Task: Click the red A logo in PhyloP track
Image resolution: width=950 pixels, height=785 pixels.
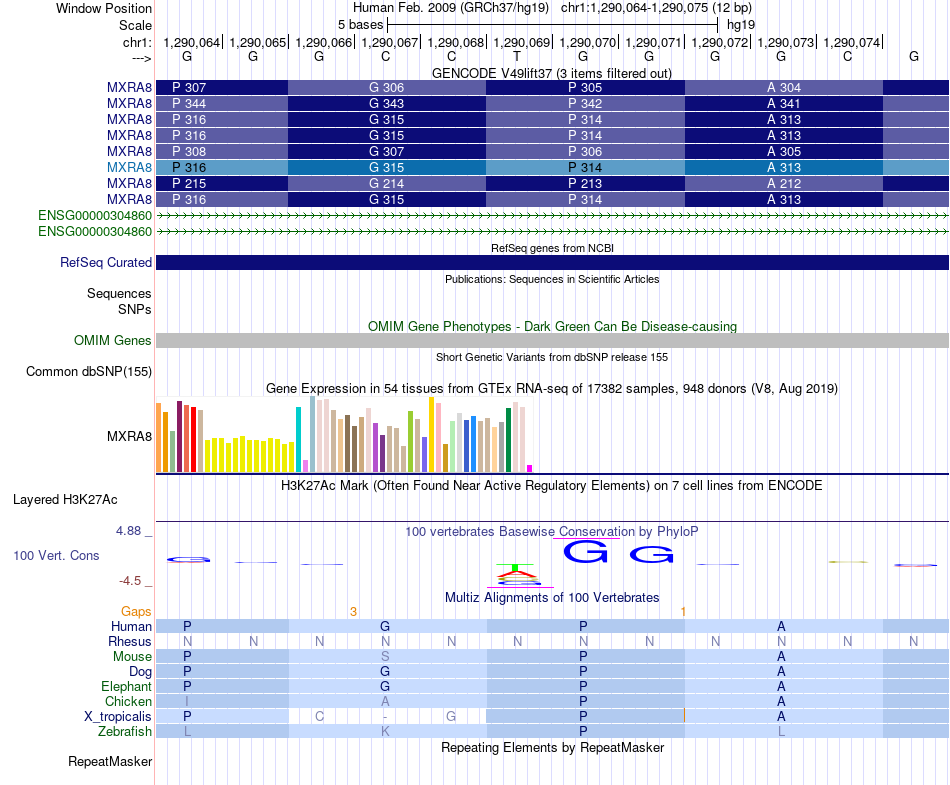Action: pyautogui.click(x=516, y=572)
